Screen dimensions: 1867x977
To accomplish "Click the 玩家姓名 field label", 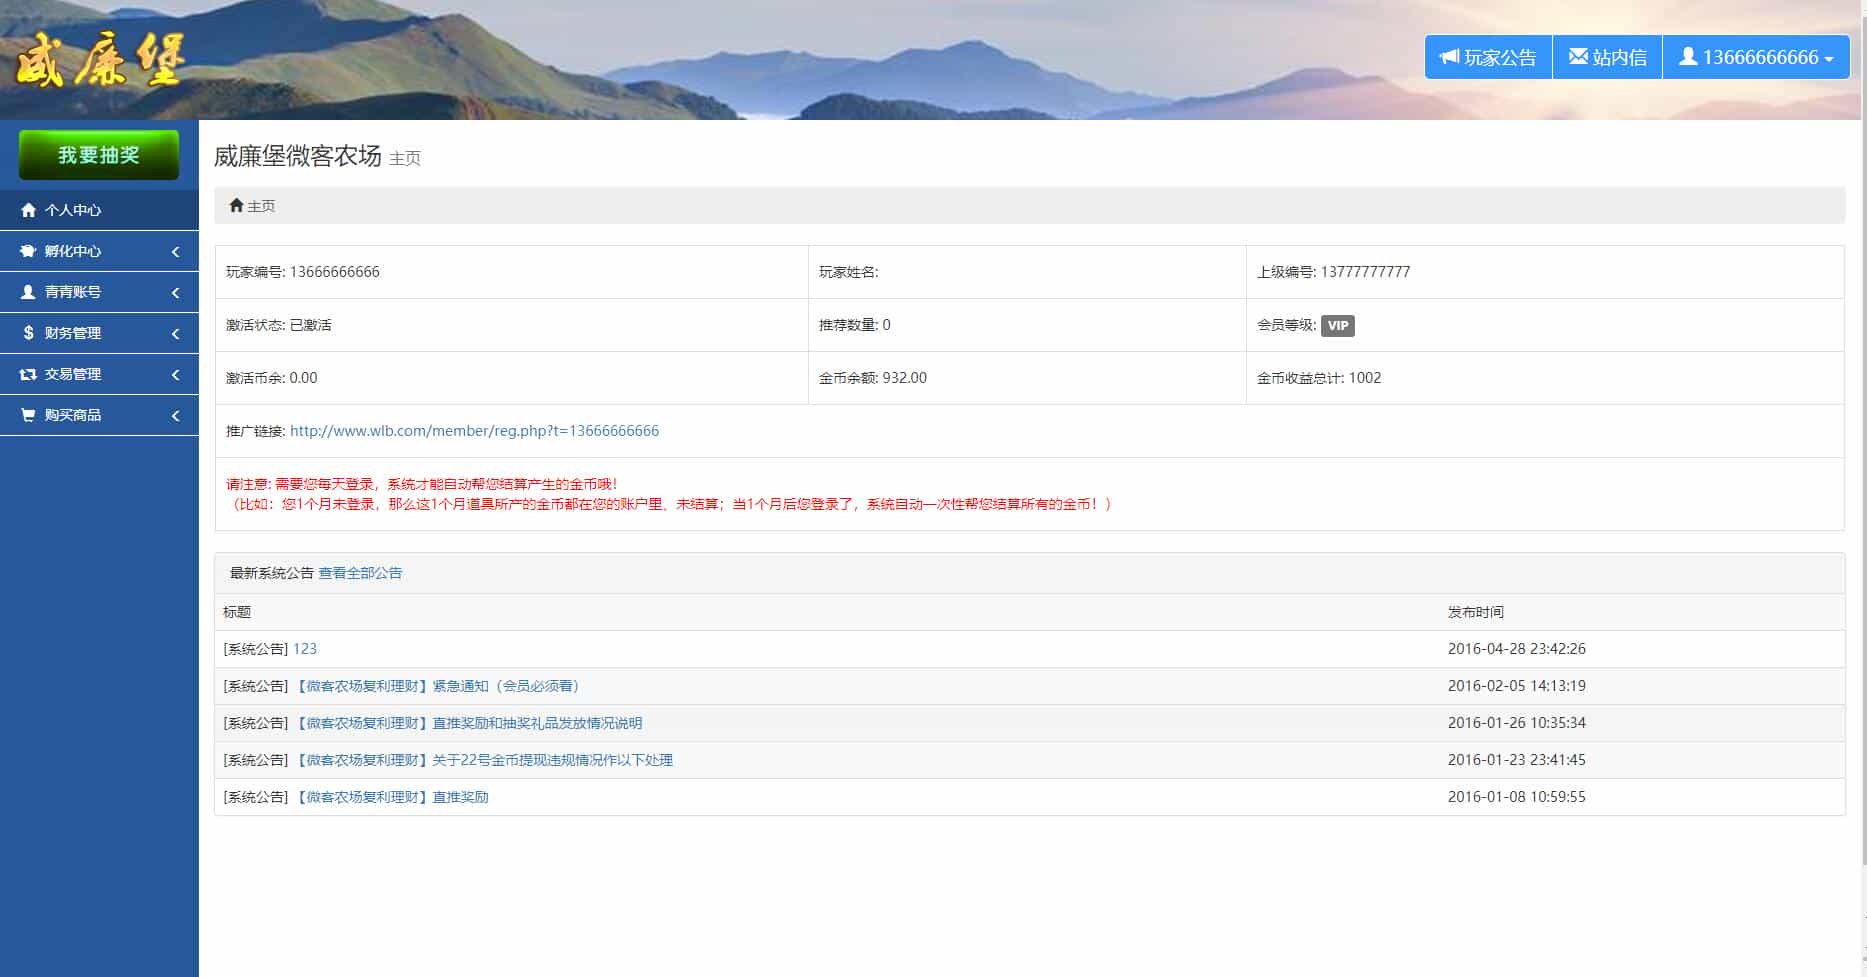I will (x=848, y=272).
